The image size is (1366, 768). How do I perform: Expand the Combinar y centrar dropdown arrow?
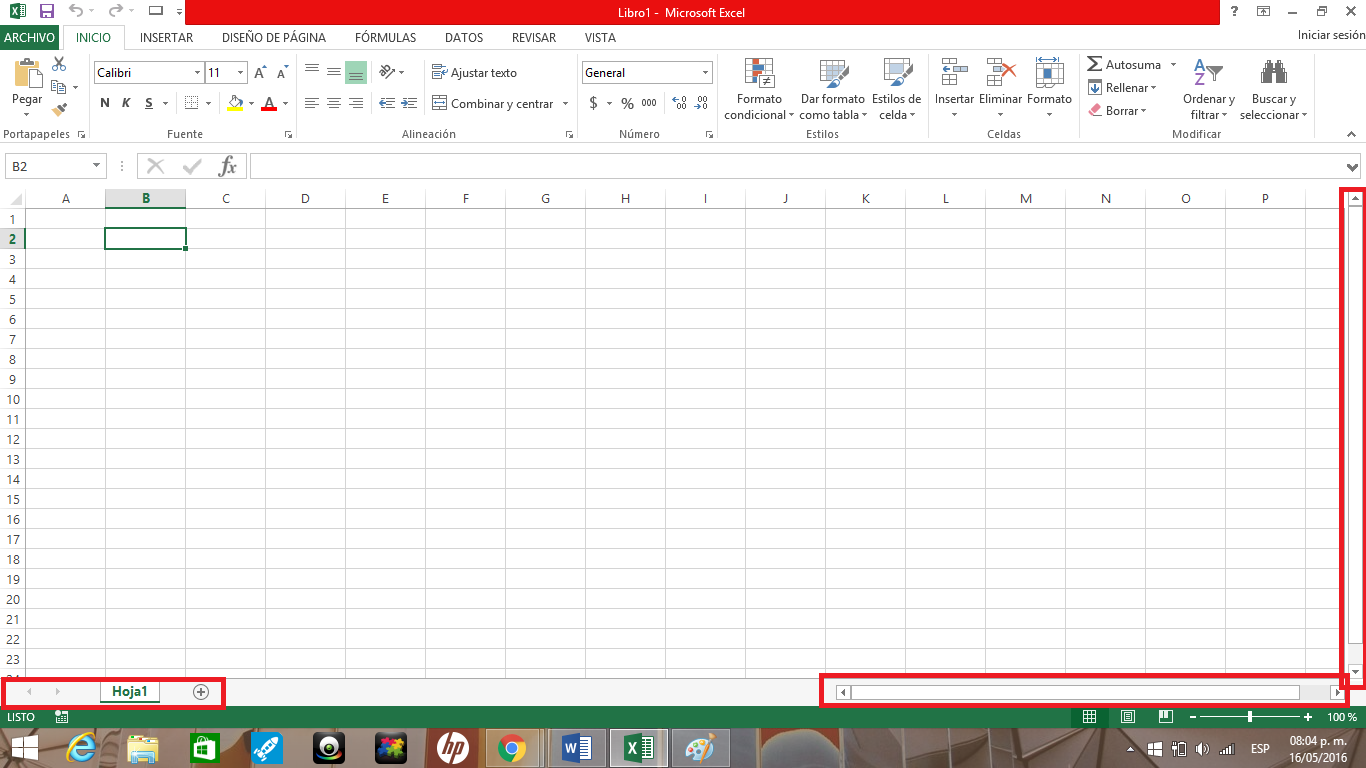coord(563,103)
